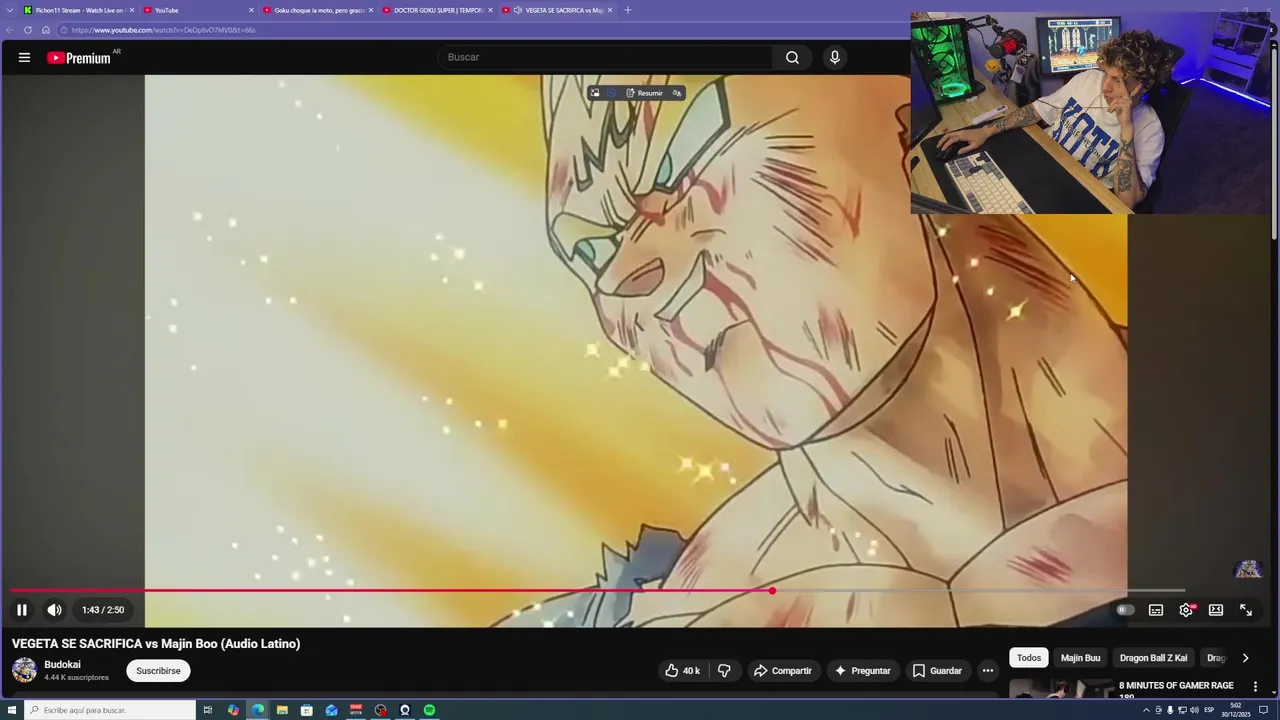The height and width of the screenshot is (720, 1280).
Task: Click the browser home button
Action: pyautogui.click(x=46, y=30)
